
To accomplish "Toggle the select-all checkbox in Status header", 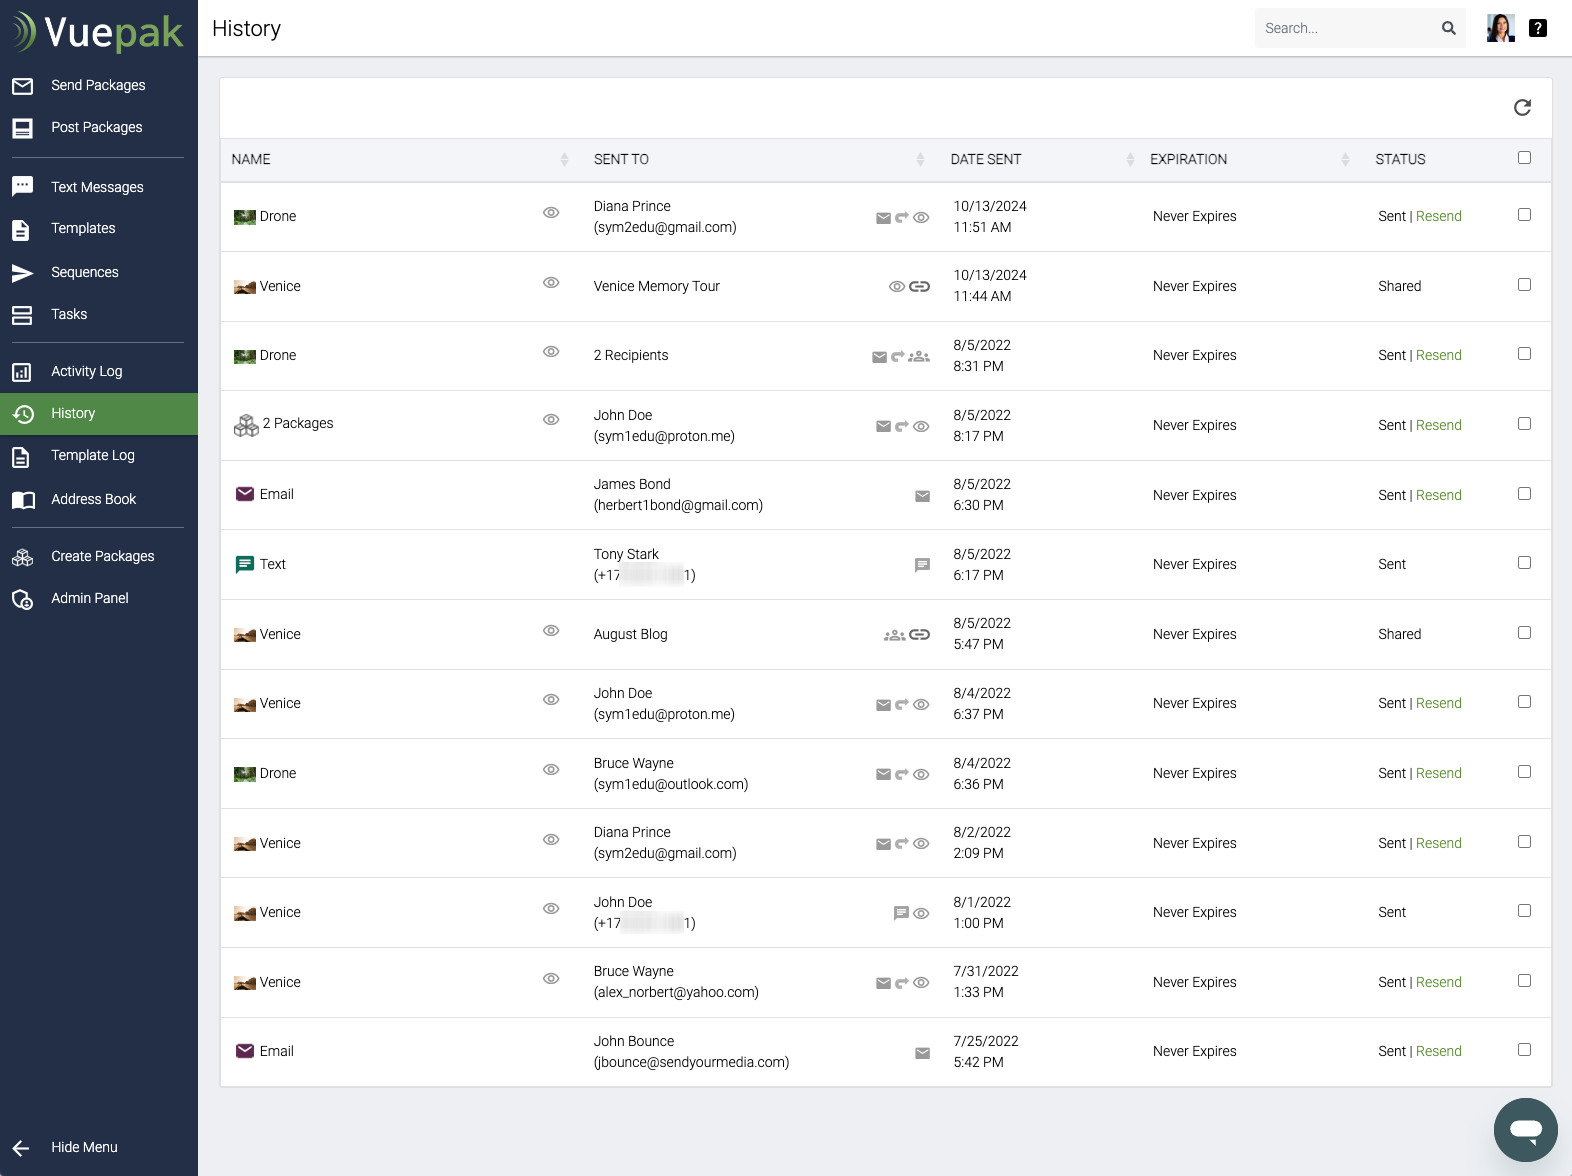I will (x=1524, y=158).
